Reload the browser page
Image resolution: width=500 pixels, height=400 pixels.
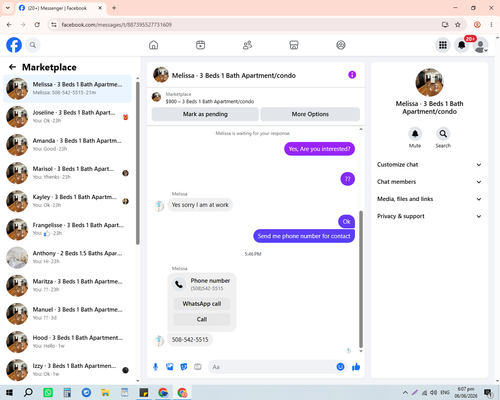(x=37, y=25)
